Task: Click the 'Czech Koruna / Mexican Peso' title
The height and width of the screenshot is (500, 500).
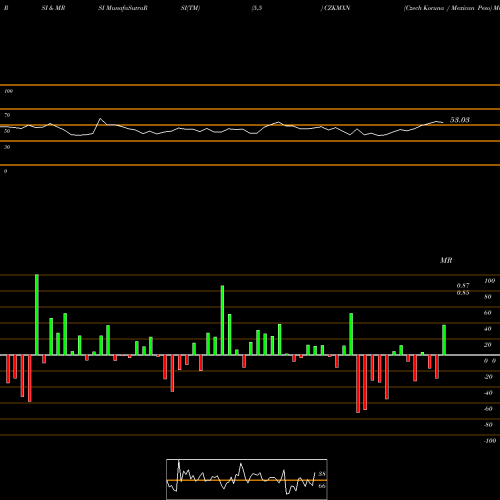Action: coord(448,8)
